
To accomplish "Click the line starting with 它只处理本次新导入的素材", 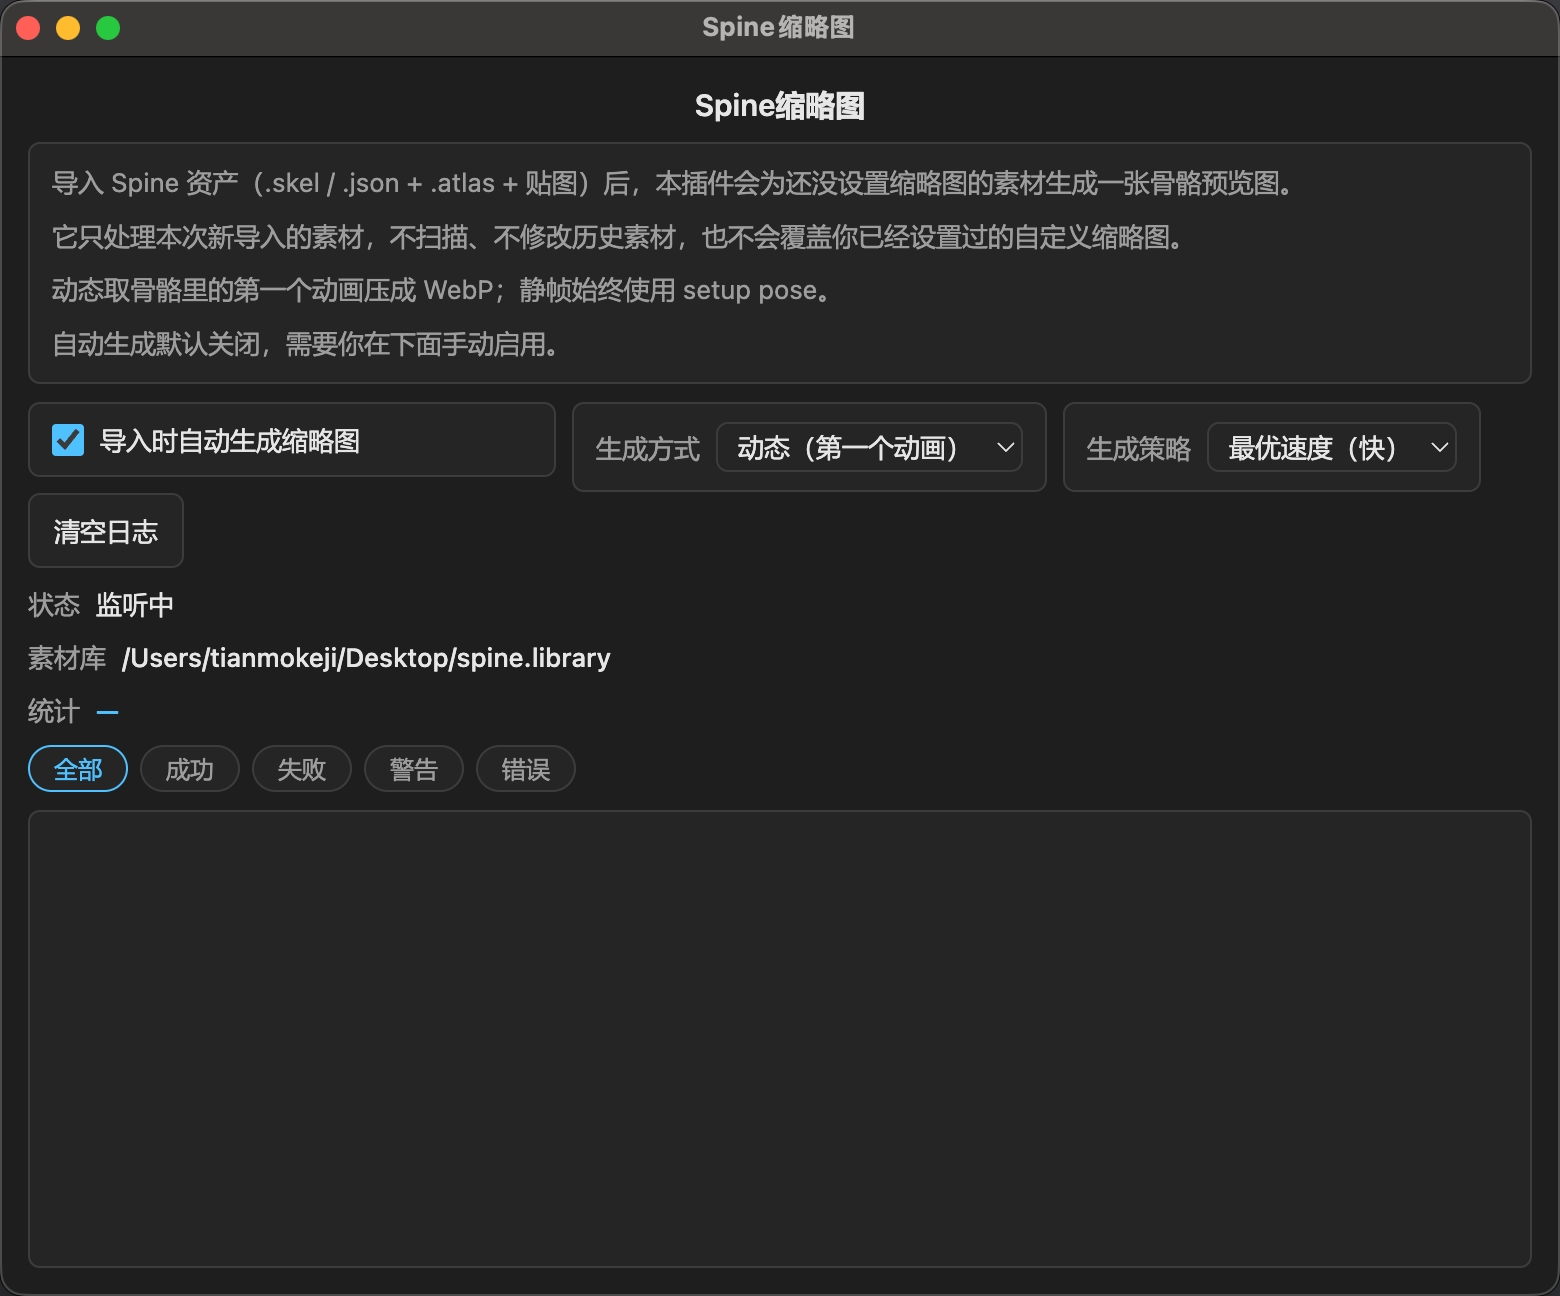I will click(618, 237).
